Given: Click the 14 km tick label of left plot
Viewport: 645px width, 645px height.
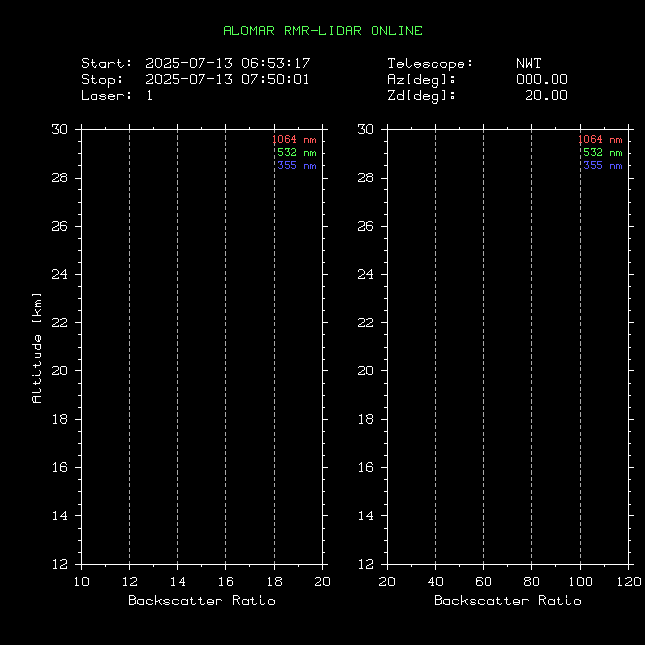Looking at the screenshot, I should click(60, 515).
